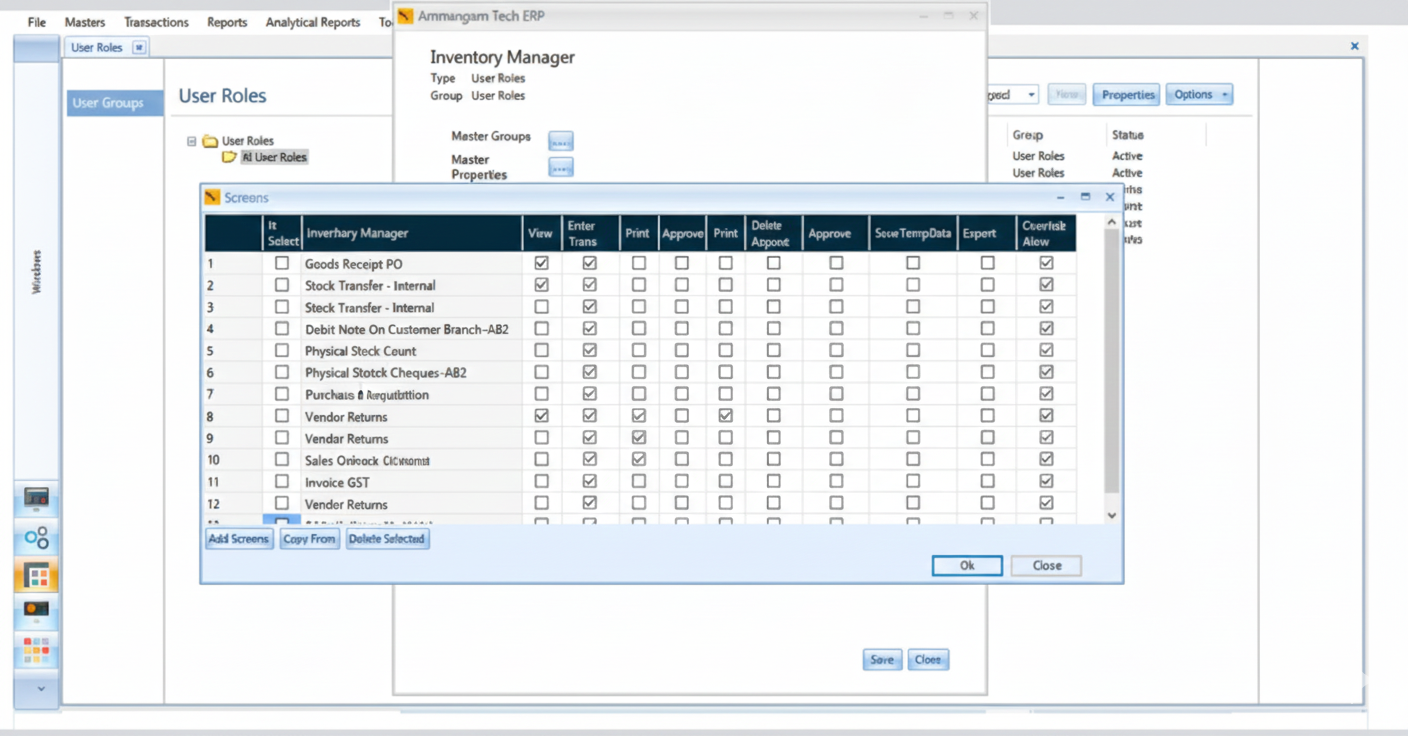
Task: Open the Options dropdown button
Action: tap(1198, 95)
